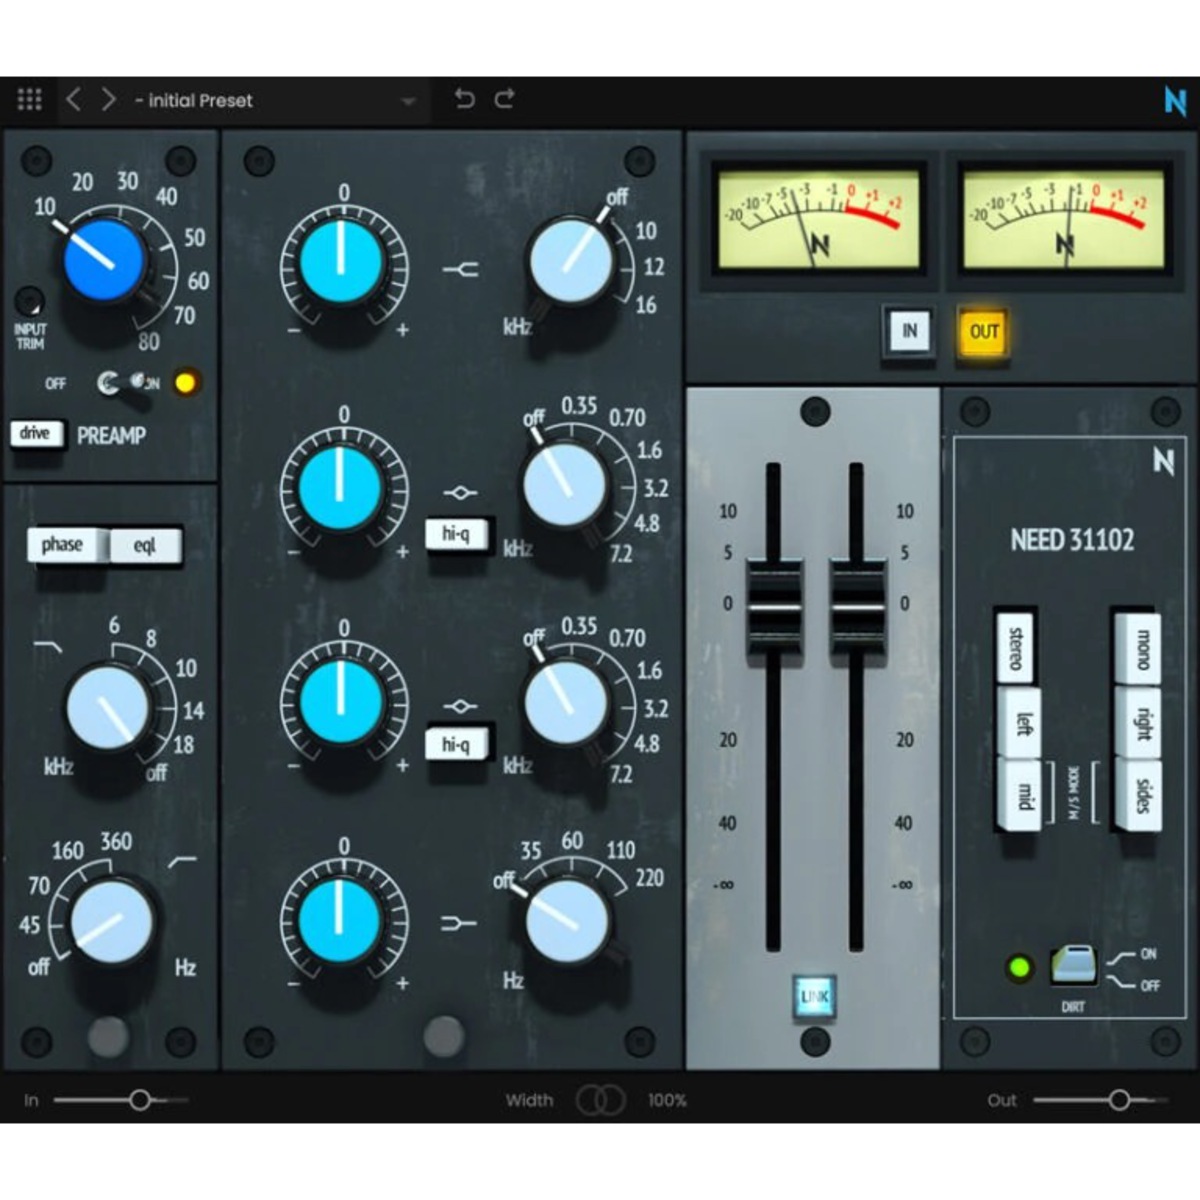Click the high-pass filter Hz knob

pos(111,923)
